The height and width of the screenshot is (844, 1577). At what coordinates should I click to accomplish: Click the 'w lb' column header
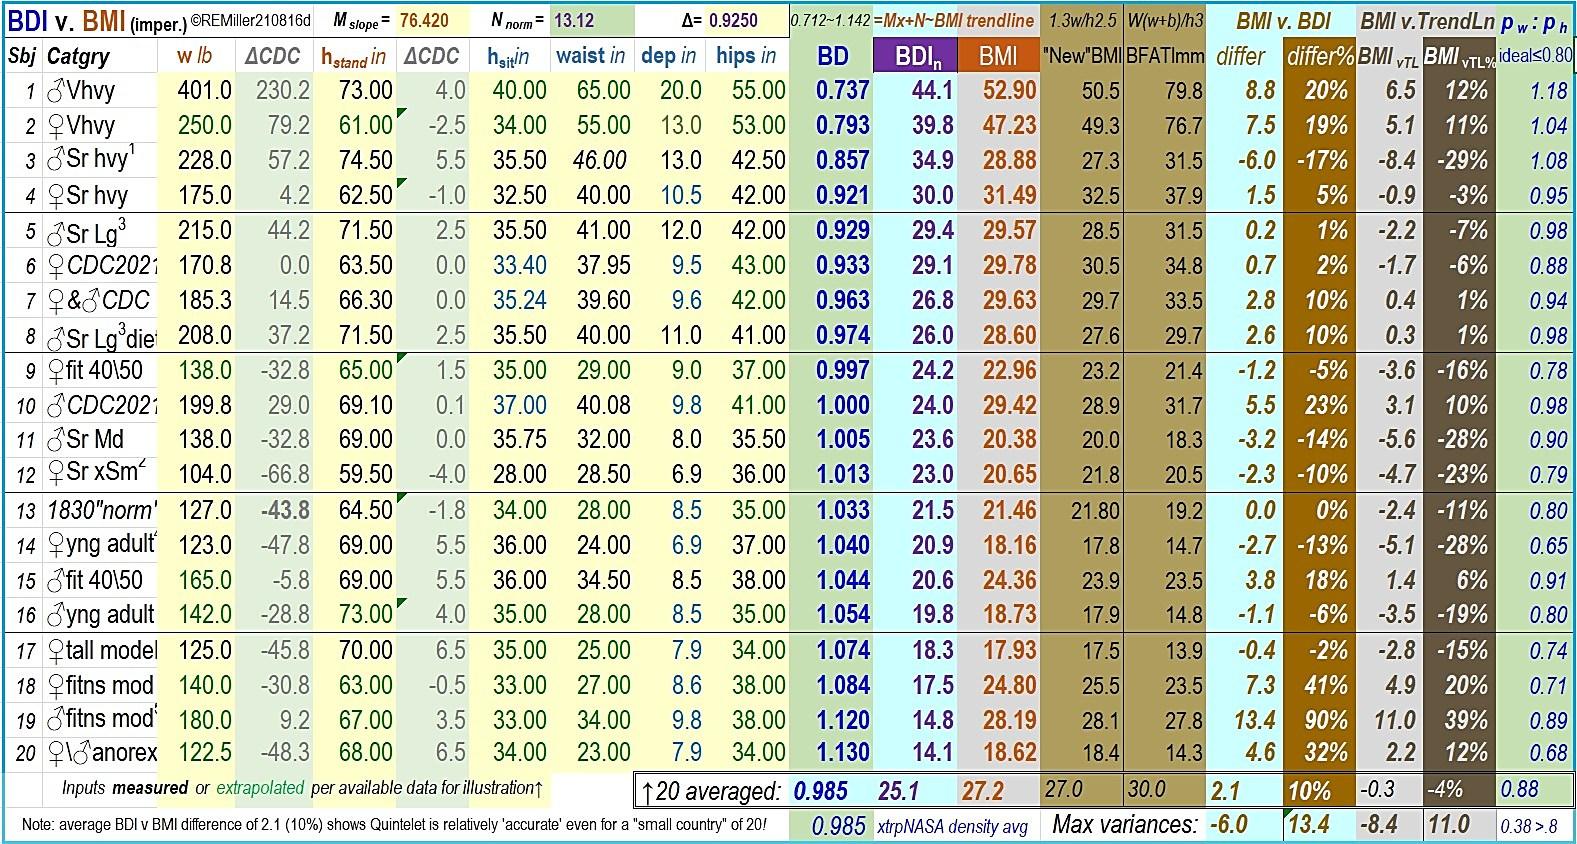tap(198, 56)
